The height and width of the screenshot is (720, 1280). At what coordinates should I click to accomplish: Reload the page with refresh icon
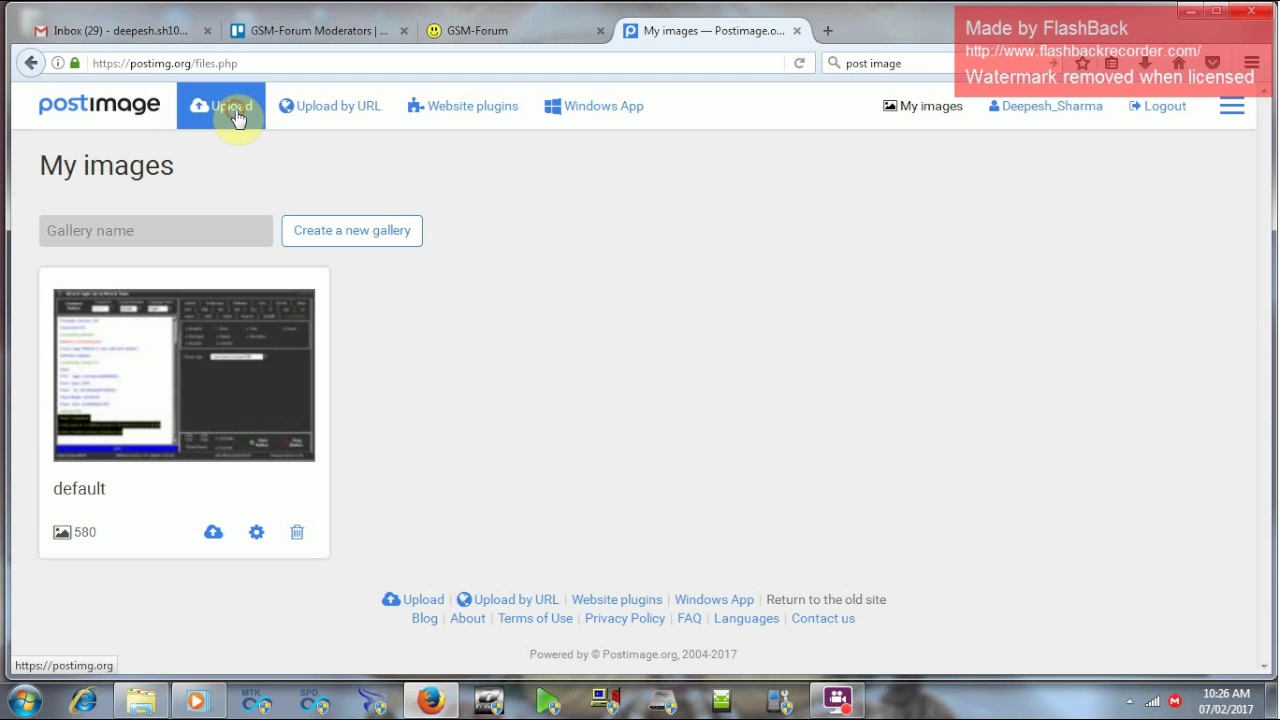(x=799, y=63)
